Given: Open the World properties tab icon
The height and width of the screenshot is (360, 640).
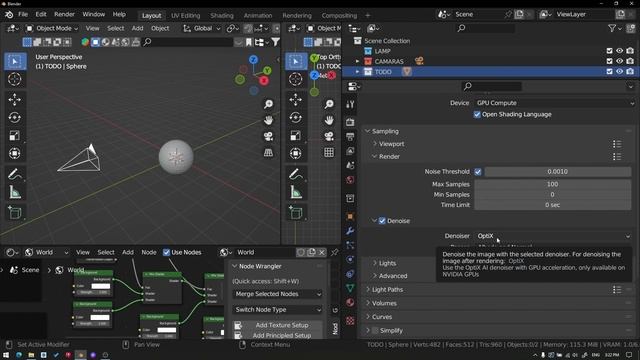Looking at the screenshot, I should [350, 180].
